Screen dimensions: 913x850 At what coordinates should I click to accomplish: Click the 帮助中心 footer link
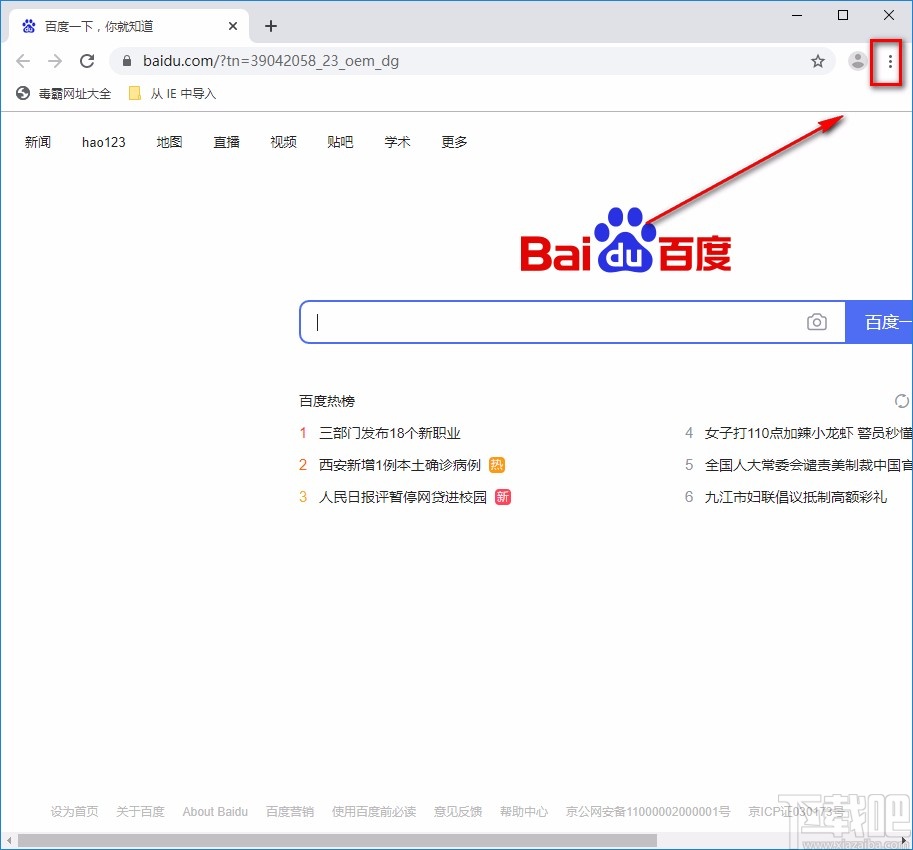point(524,812)
